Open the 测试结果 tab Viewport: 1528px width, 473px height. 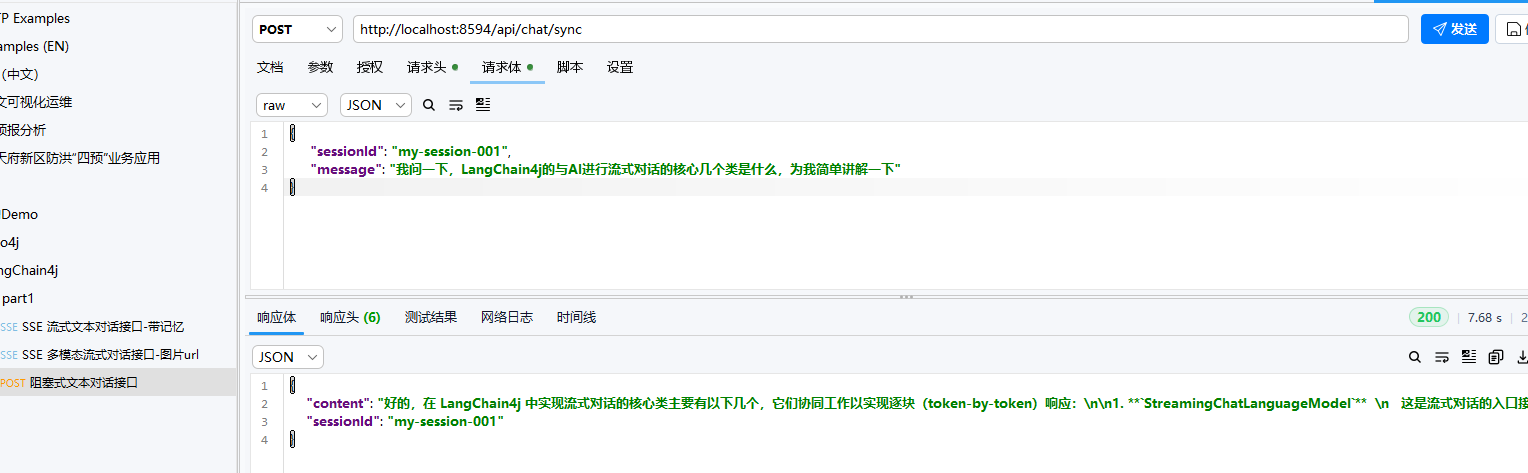coord(431,317)
